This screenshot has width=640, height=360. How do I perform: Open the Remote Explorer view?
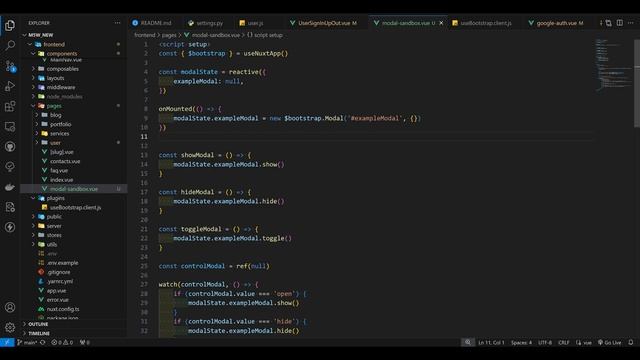(x=10, y=127)
